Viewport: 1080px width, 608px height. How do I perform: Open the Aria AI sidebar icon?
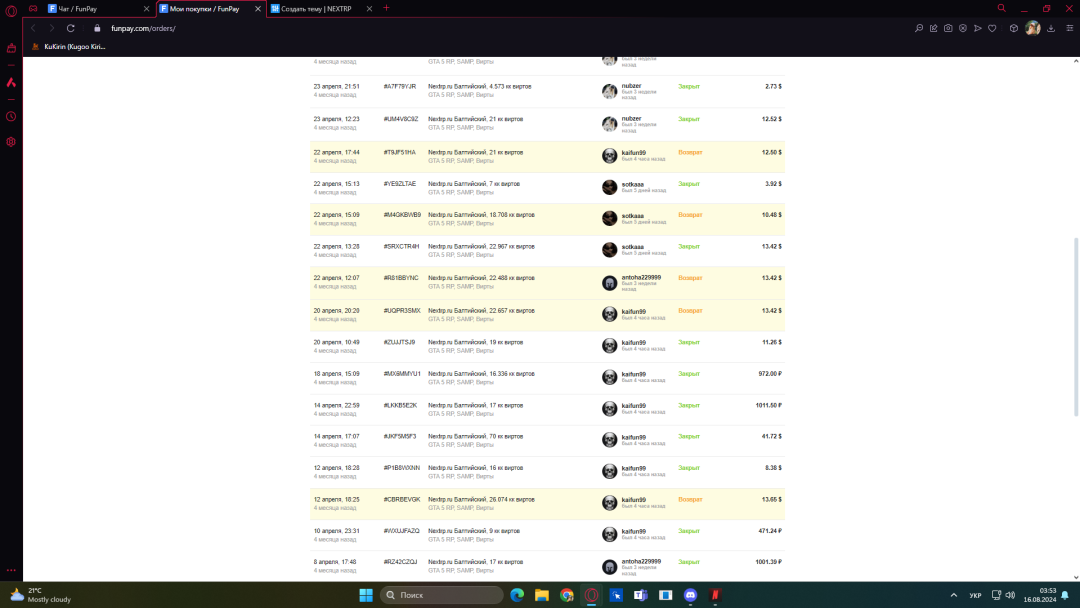[11, 82]
